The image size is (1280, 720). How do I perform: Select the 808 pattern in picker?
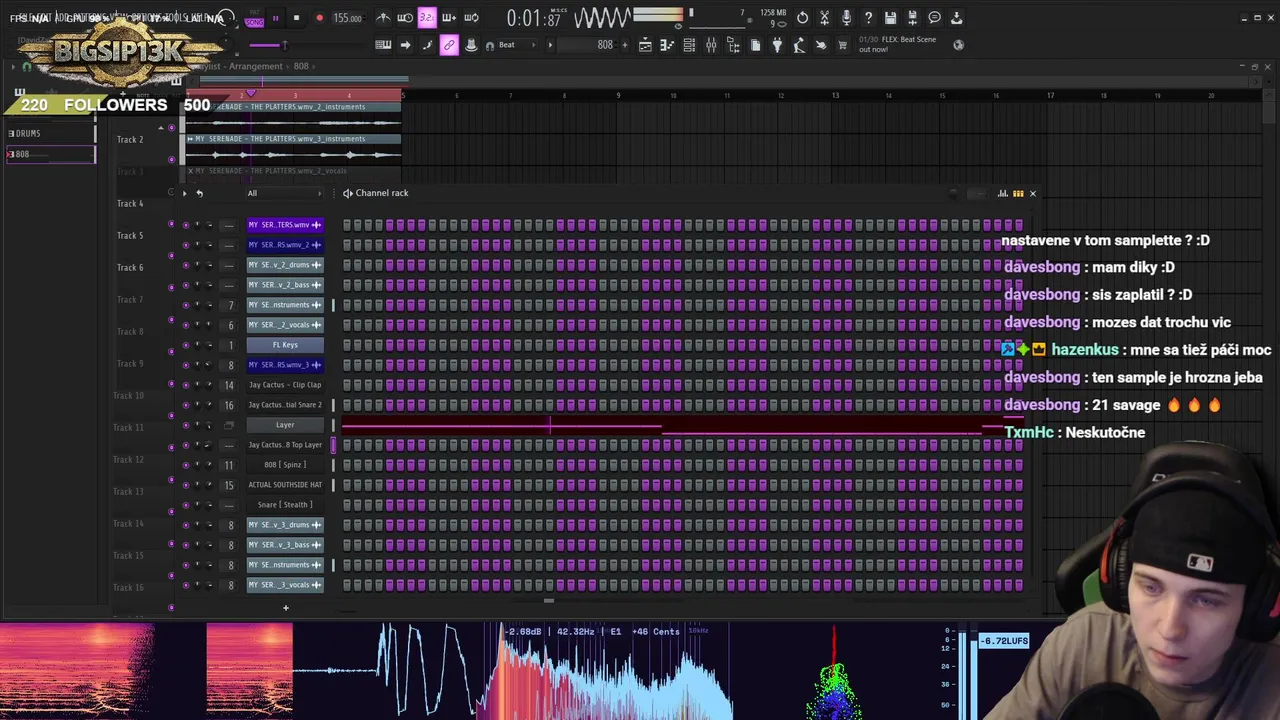click(x=50, y=154)
